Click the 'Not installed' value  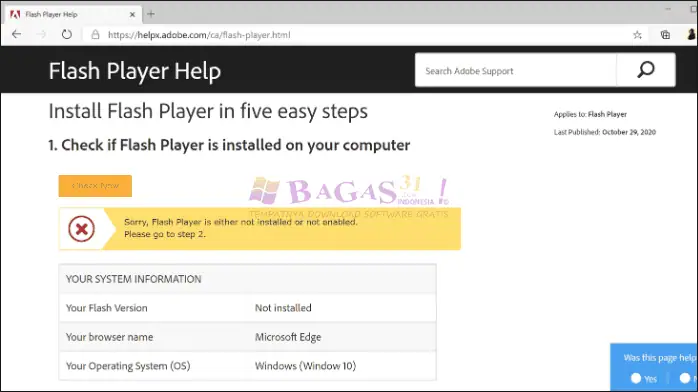pyautogui.click(x=283, y=308)
